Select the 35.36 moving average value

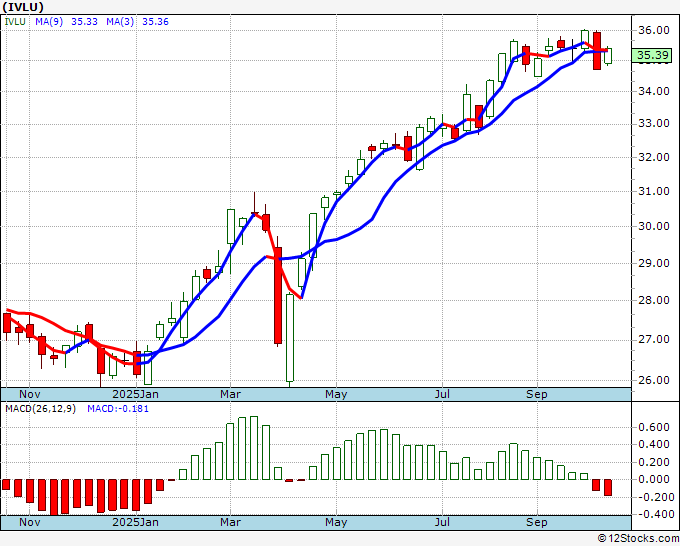(x=155, y=22)
